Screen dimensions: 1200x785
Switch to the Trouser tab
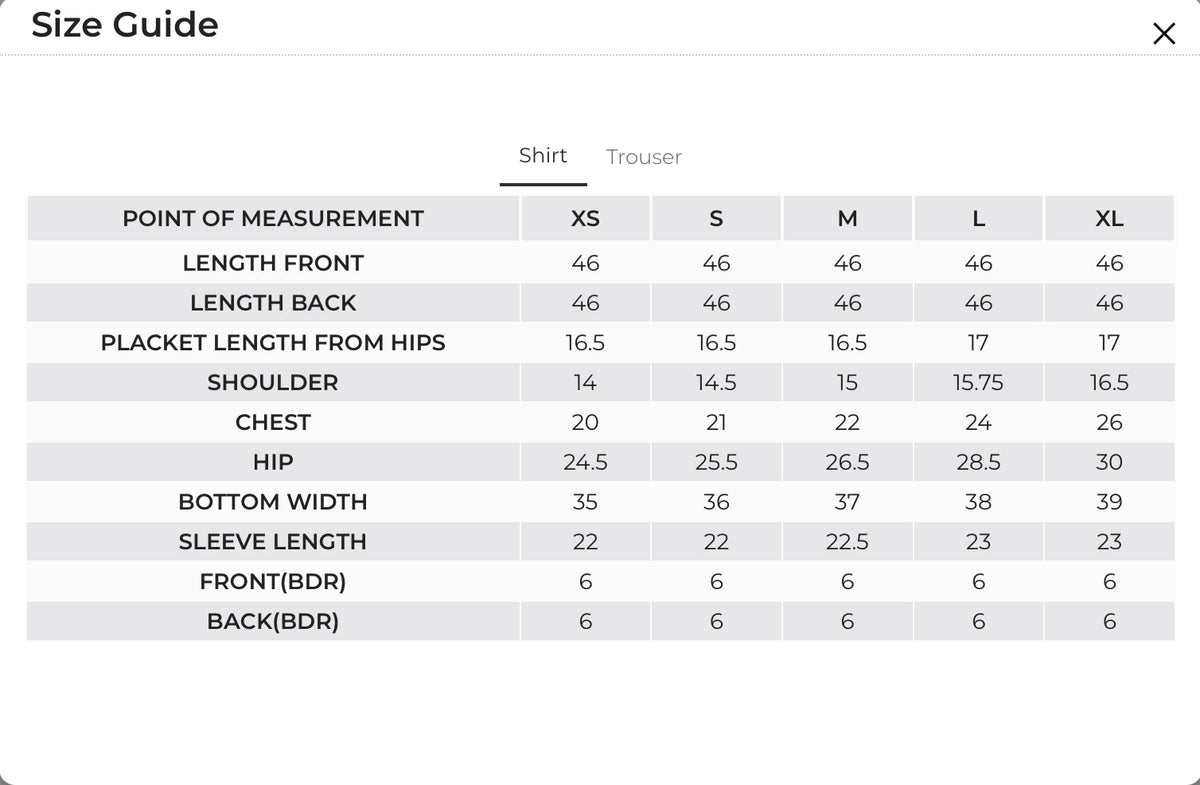[x=644, y=157]
